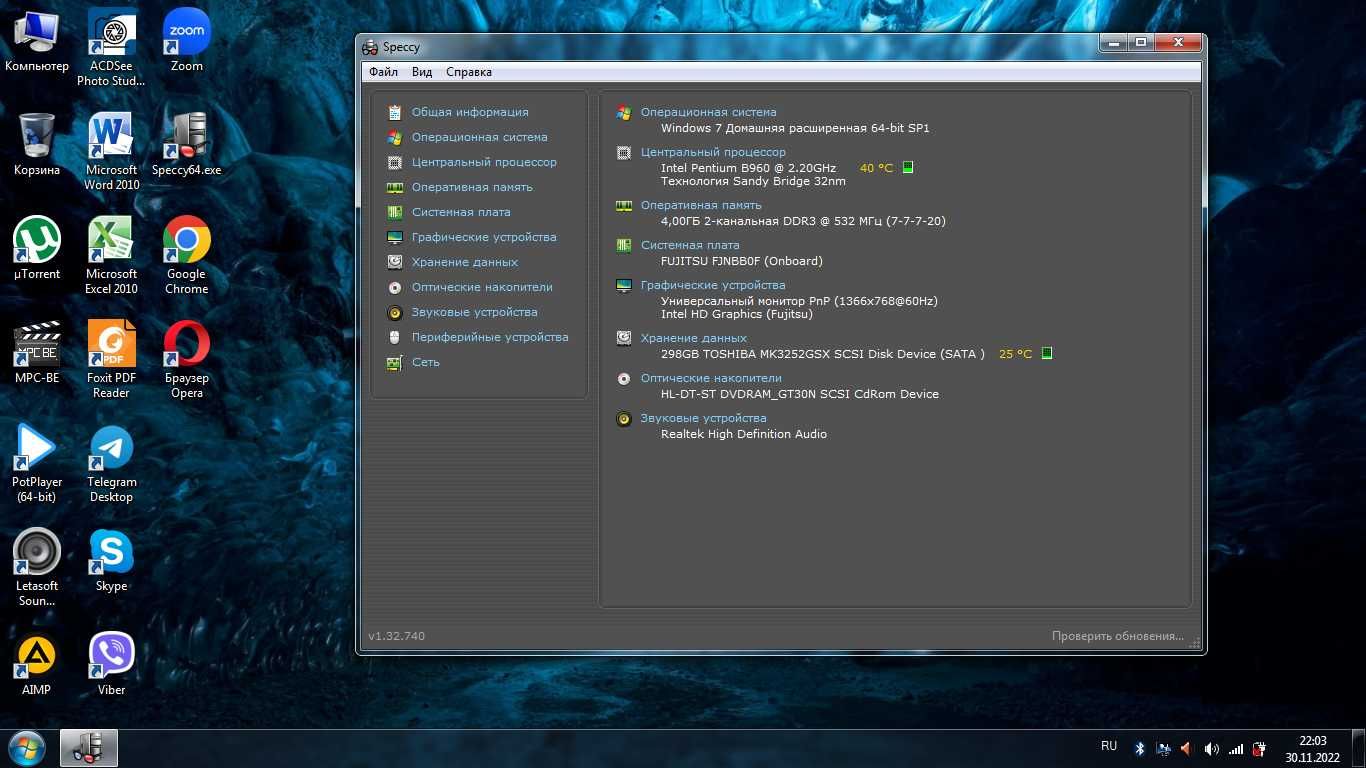Open the Windows Start menu

pyautogui.click(x=26, y=748)
